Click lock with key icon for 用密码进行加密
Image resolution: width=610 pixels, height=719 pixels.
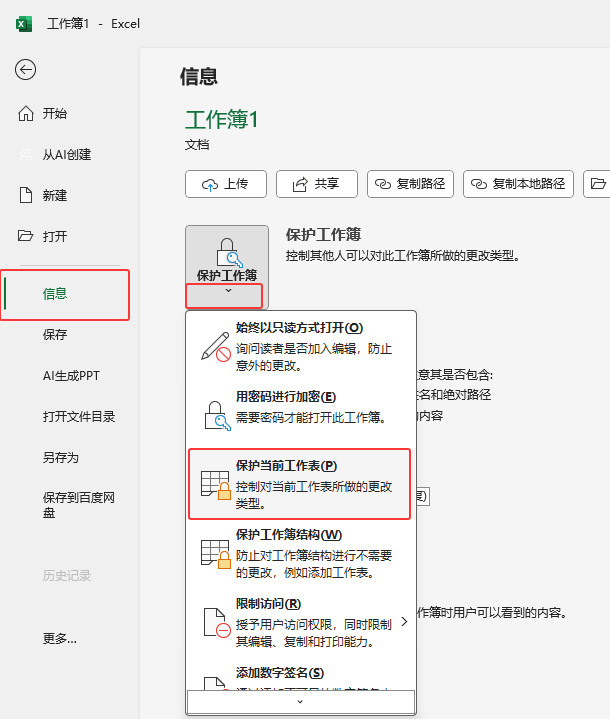(x=217, y=415)
